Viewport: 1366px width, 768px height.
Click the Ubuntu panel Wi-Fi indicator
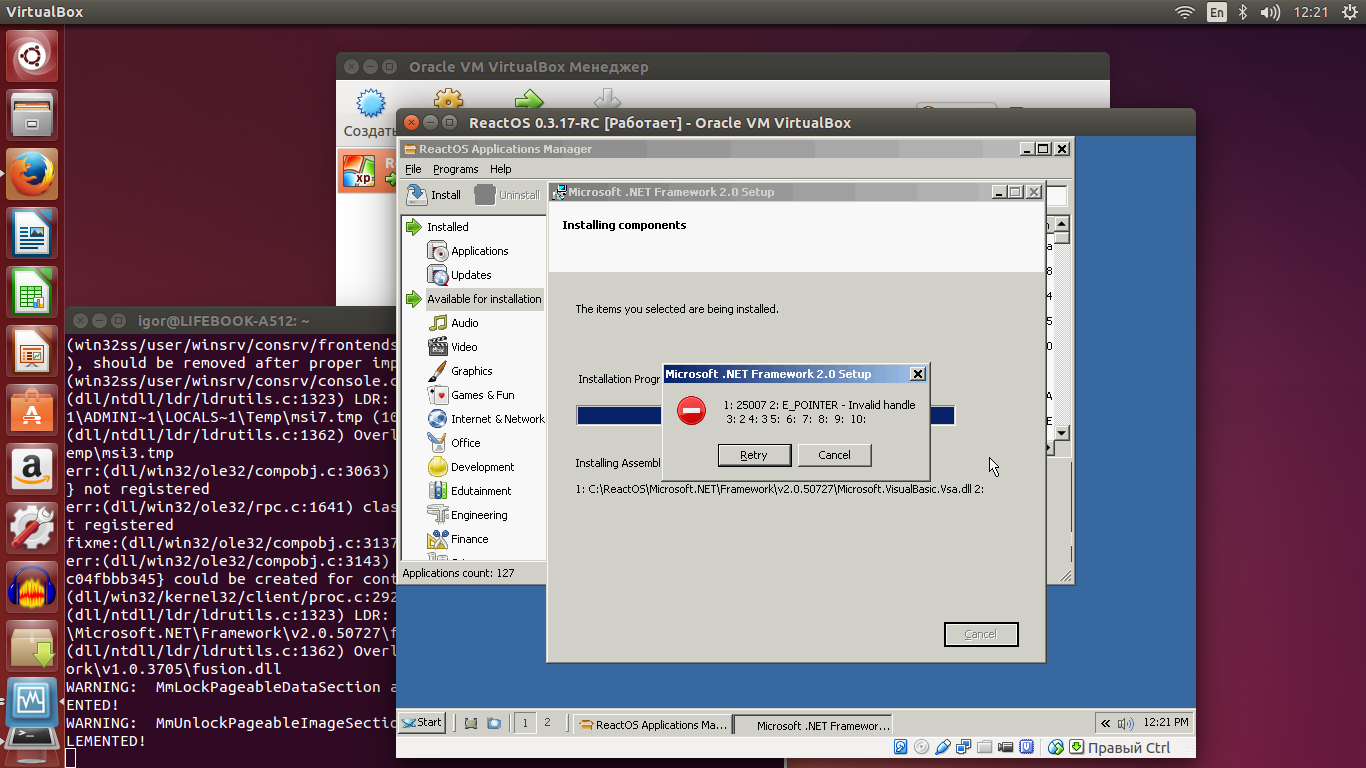point(1185,12)
